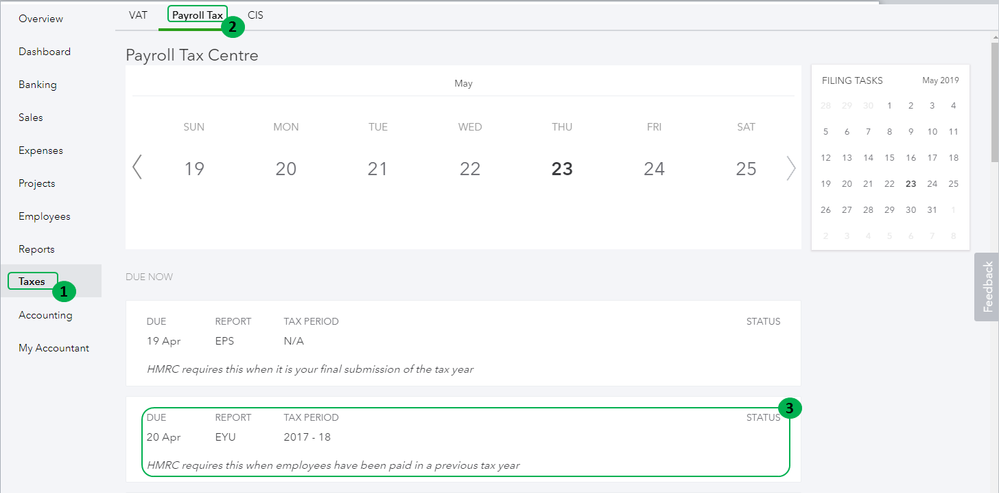Navigate to Reports in sidebar

[x=36, y=250]
